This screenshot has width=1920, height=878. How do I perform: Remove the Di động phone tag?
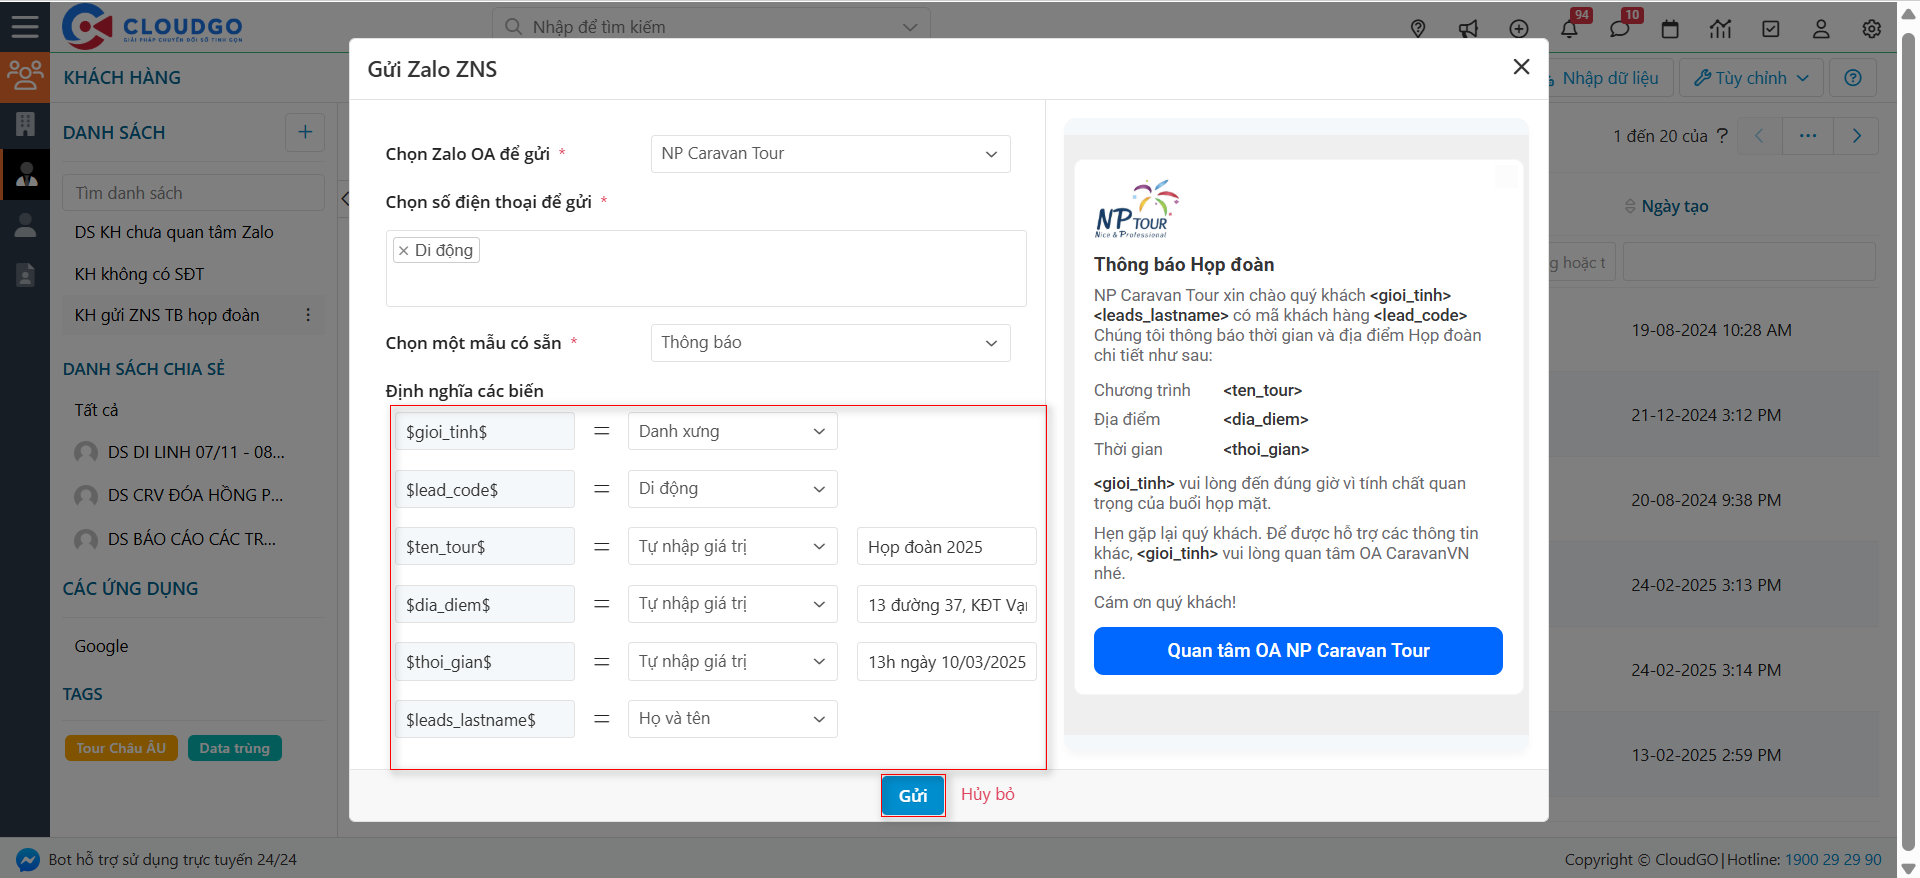[x=403, y=251]
